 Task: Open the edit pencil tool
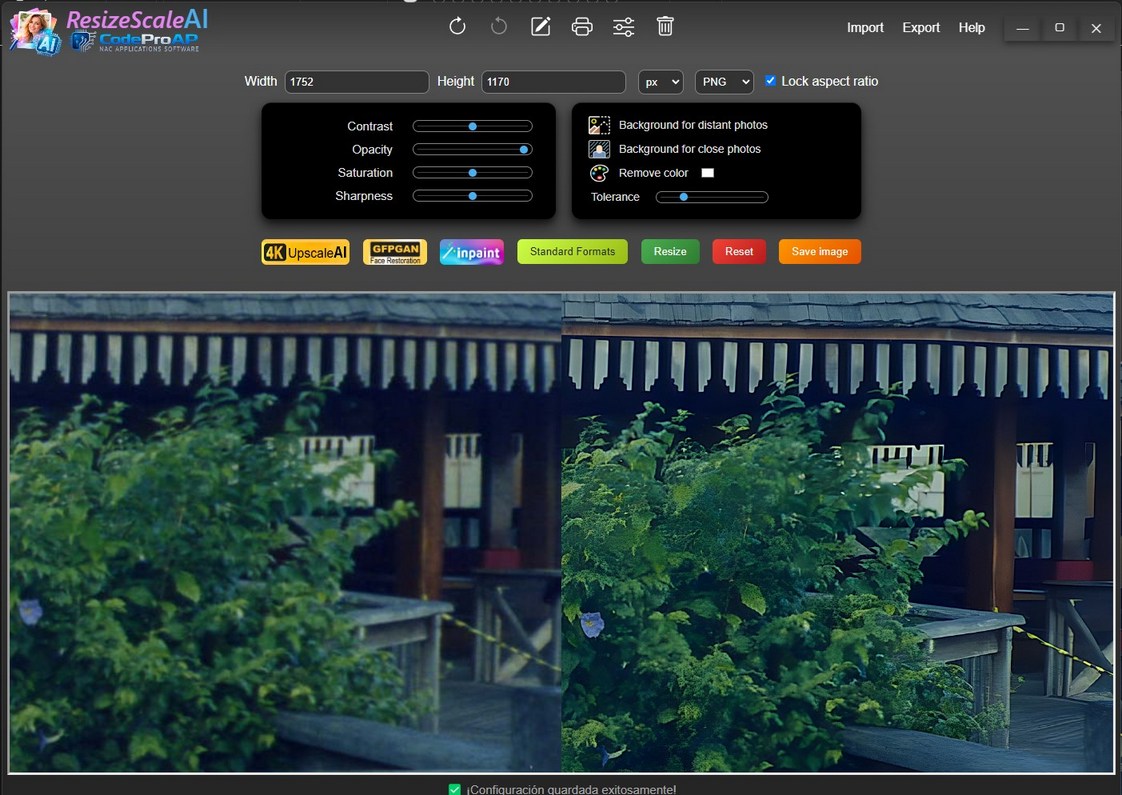pyautogui.click(x=540, y=27)
